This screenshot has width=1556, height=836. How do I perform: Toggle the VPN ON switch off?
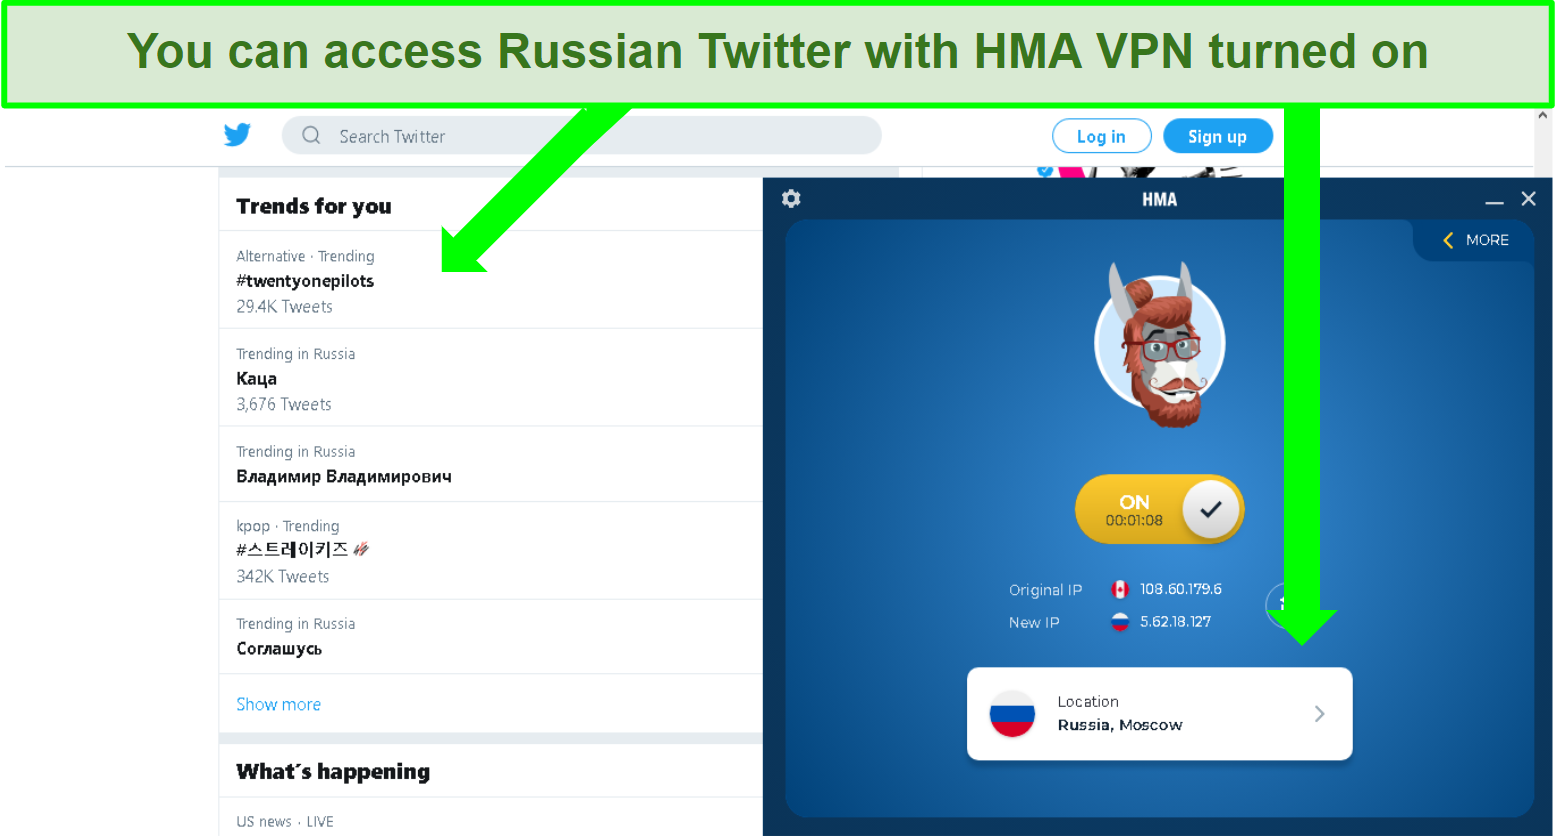(x=1159, y=509)
